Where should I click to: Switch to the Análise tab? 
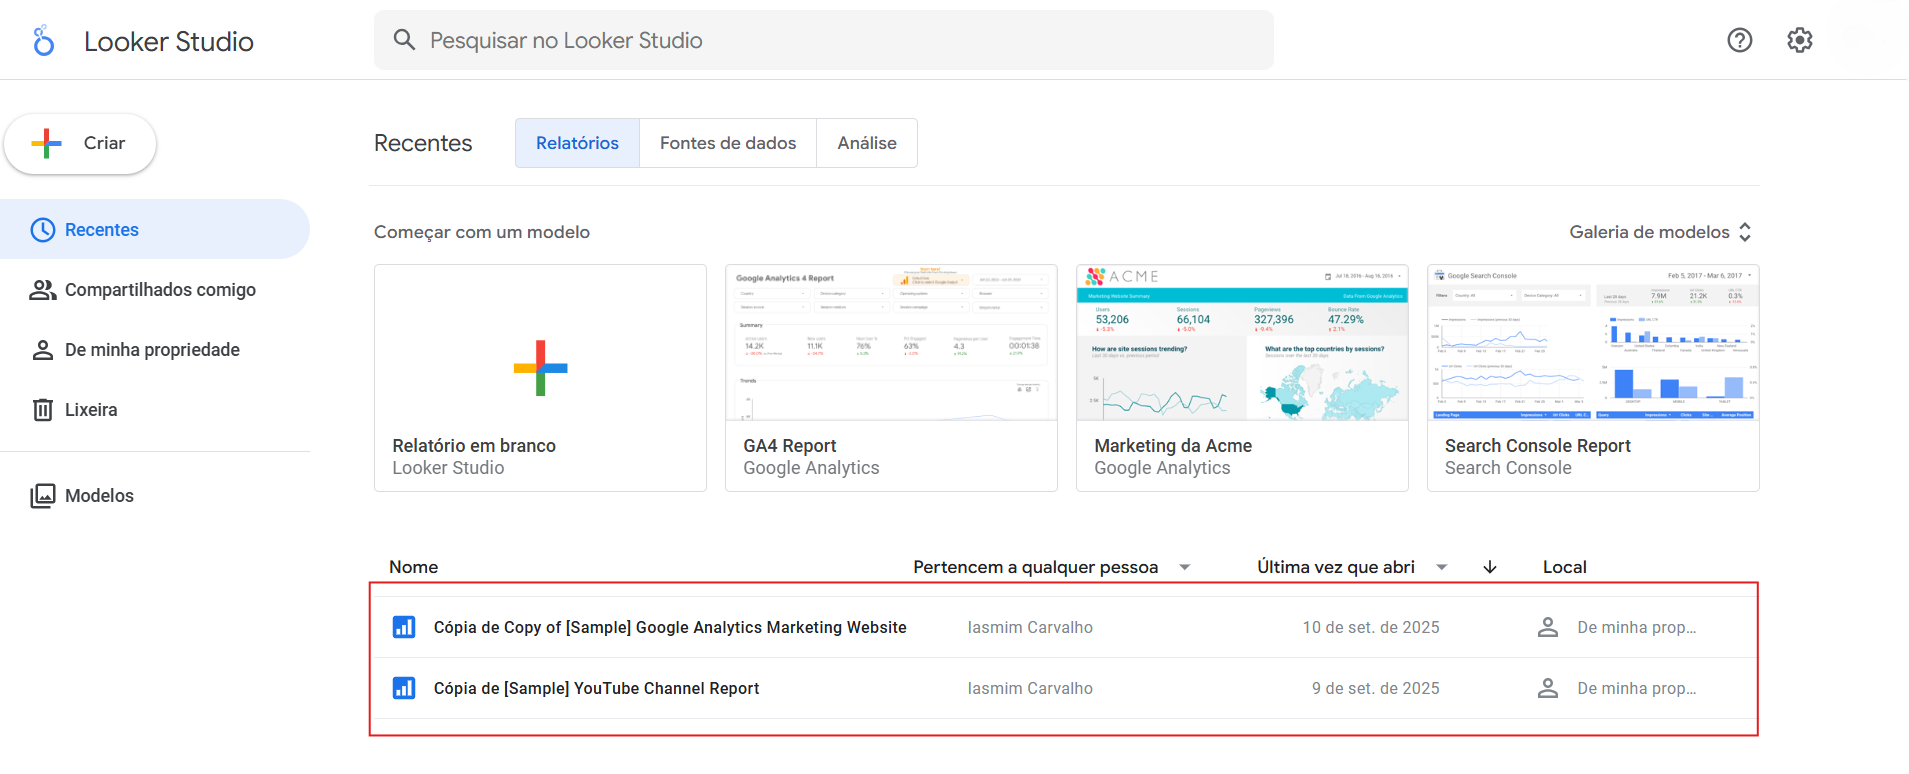click(x=867, y=143)
